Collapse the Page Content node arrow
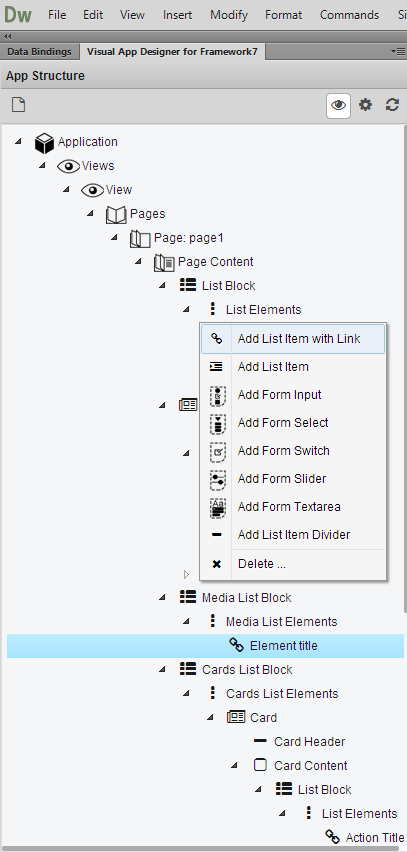 139,261
